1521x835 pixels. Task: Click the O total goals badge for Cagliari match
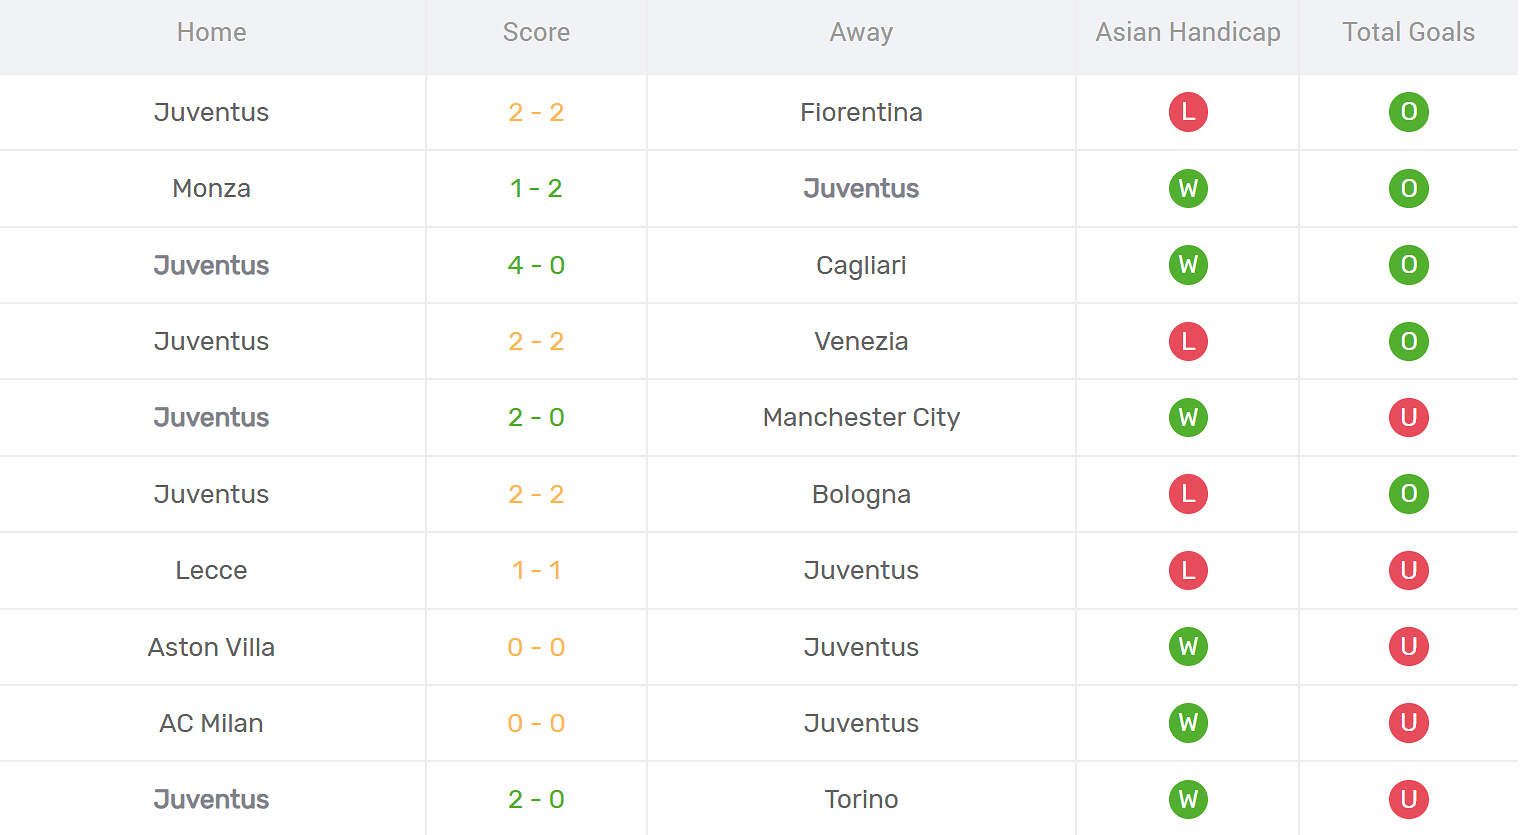click(x=1408, y=265)
